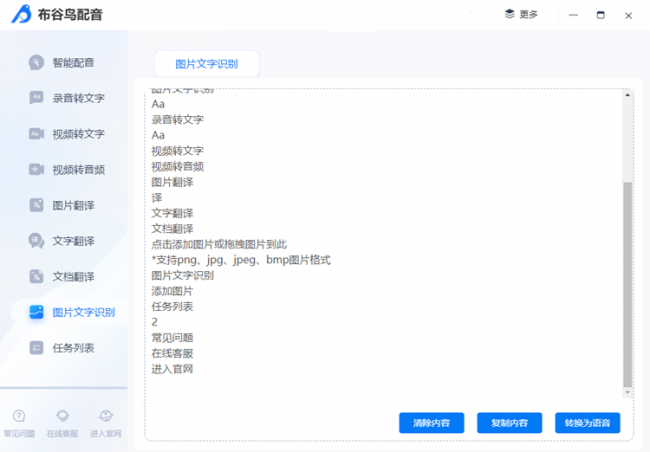Image resolution: width=650 pixels, height=452 pixels.
Task: Click the recognized line 常见问题 in results
Action: (172, 338)
